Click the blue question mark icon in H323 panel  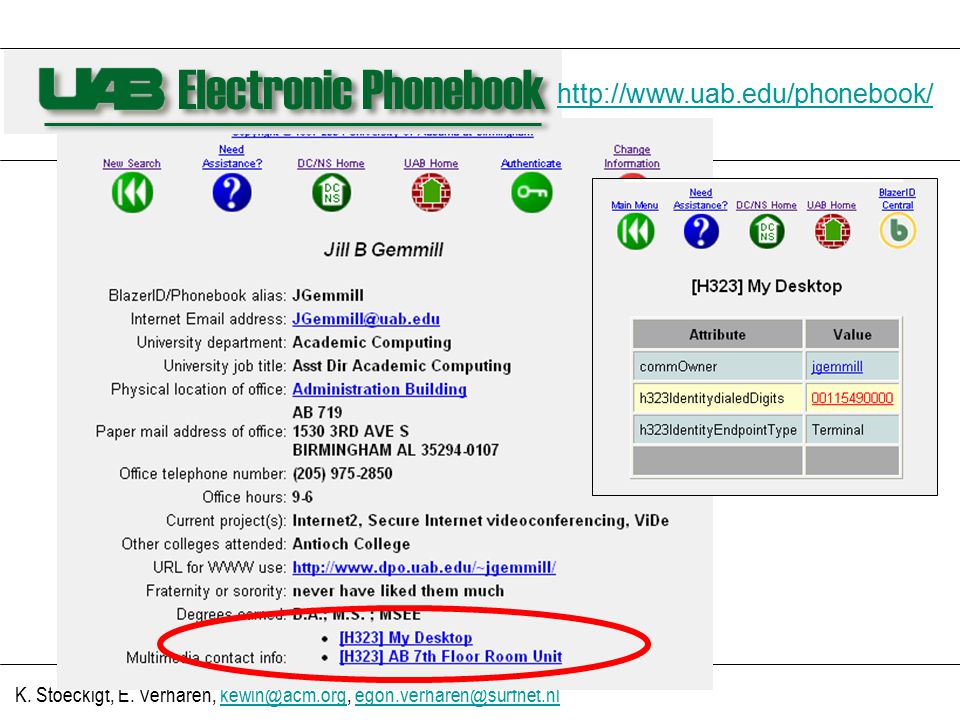pyautogui.click(x=701, y=231)
